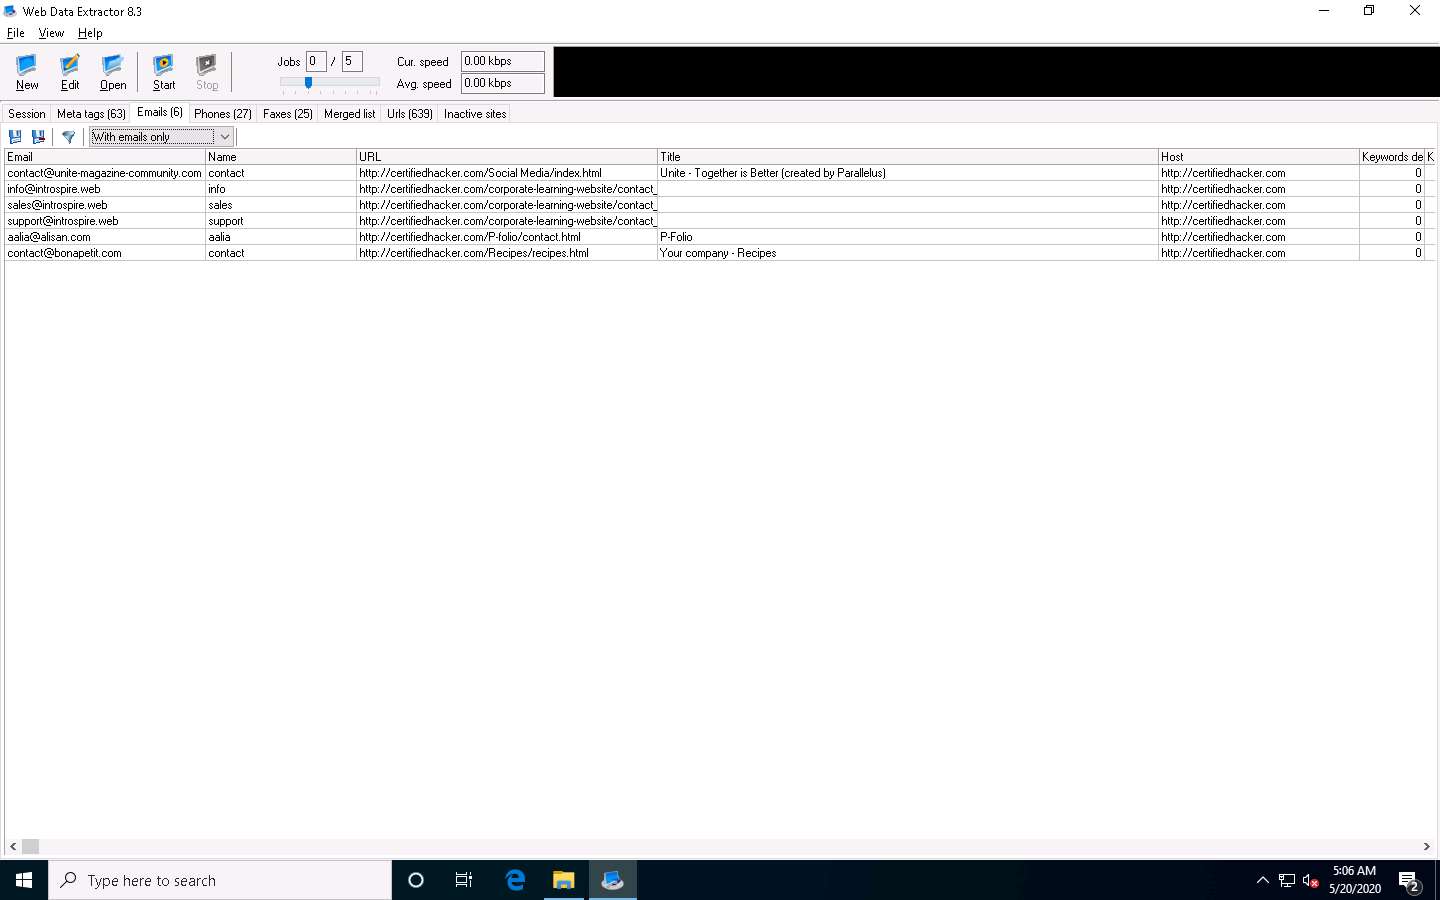Screen dimensions: 1440x900
Task: Click the horizontal scrollbar left arrow
Action: (13, 847)
